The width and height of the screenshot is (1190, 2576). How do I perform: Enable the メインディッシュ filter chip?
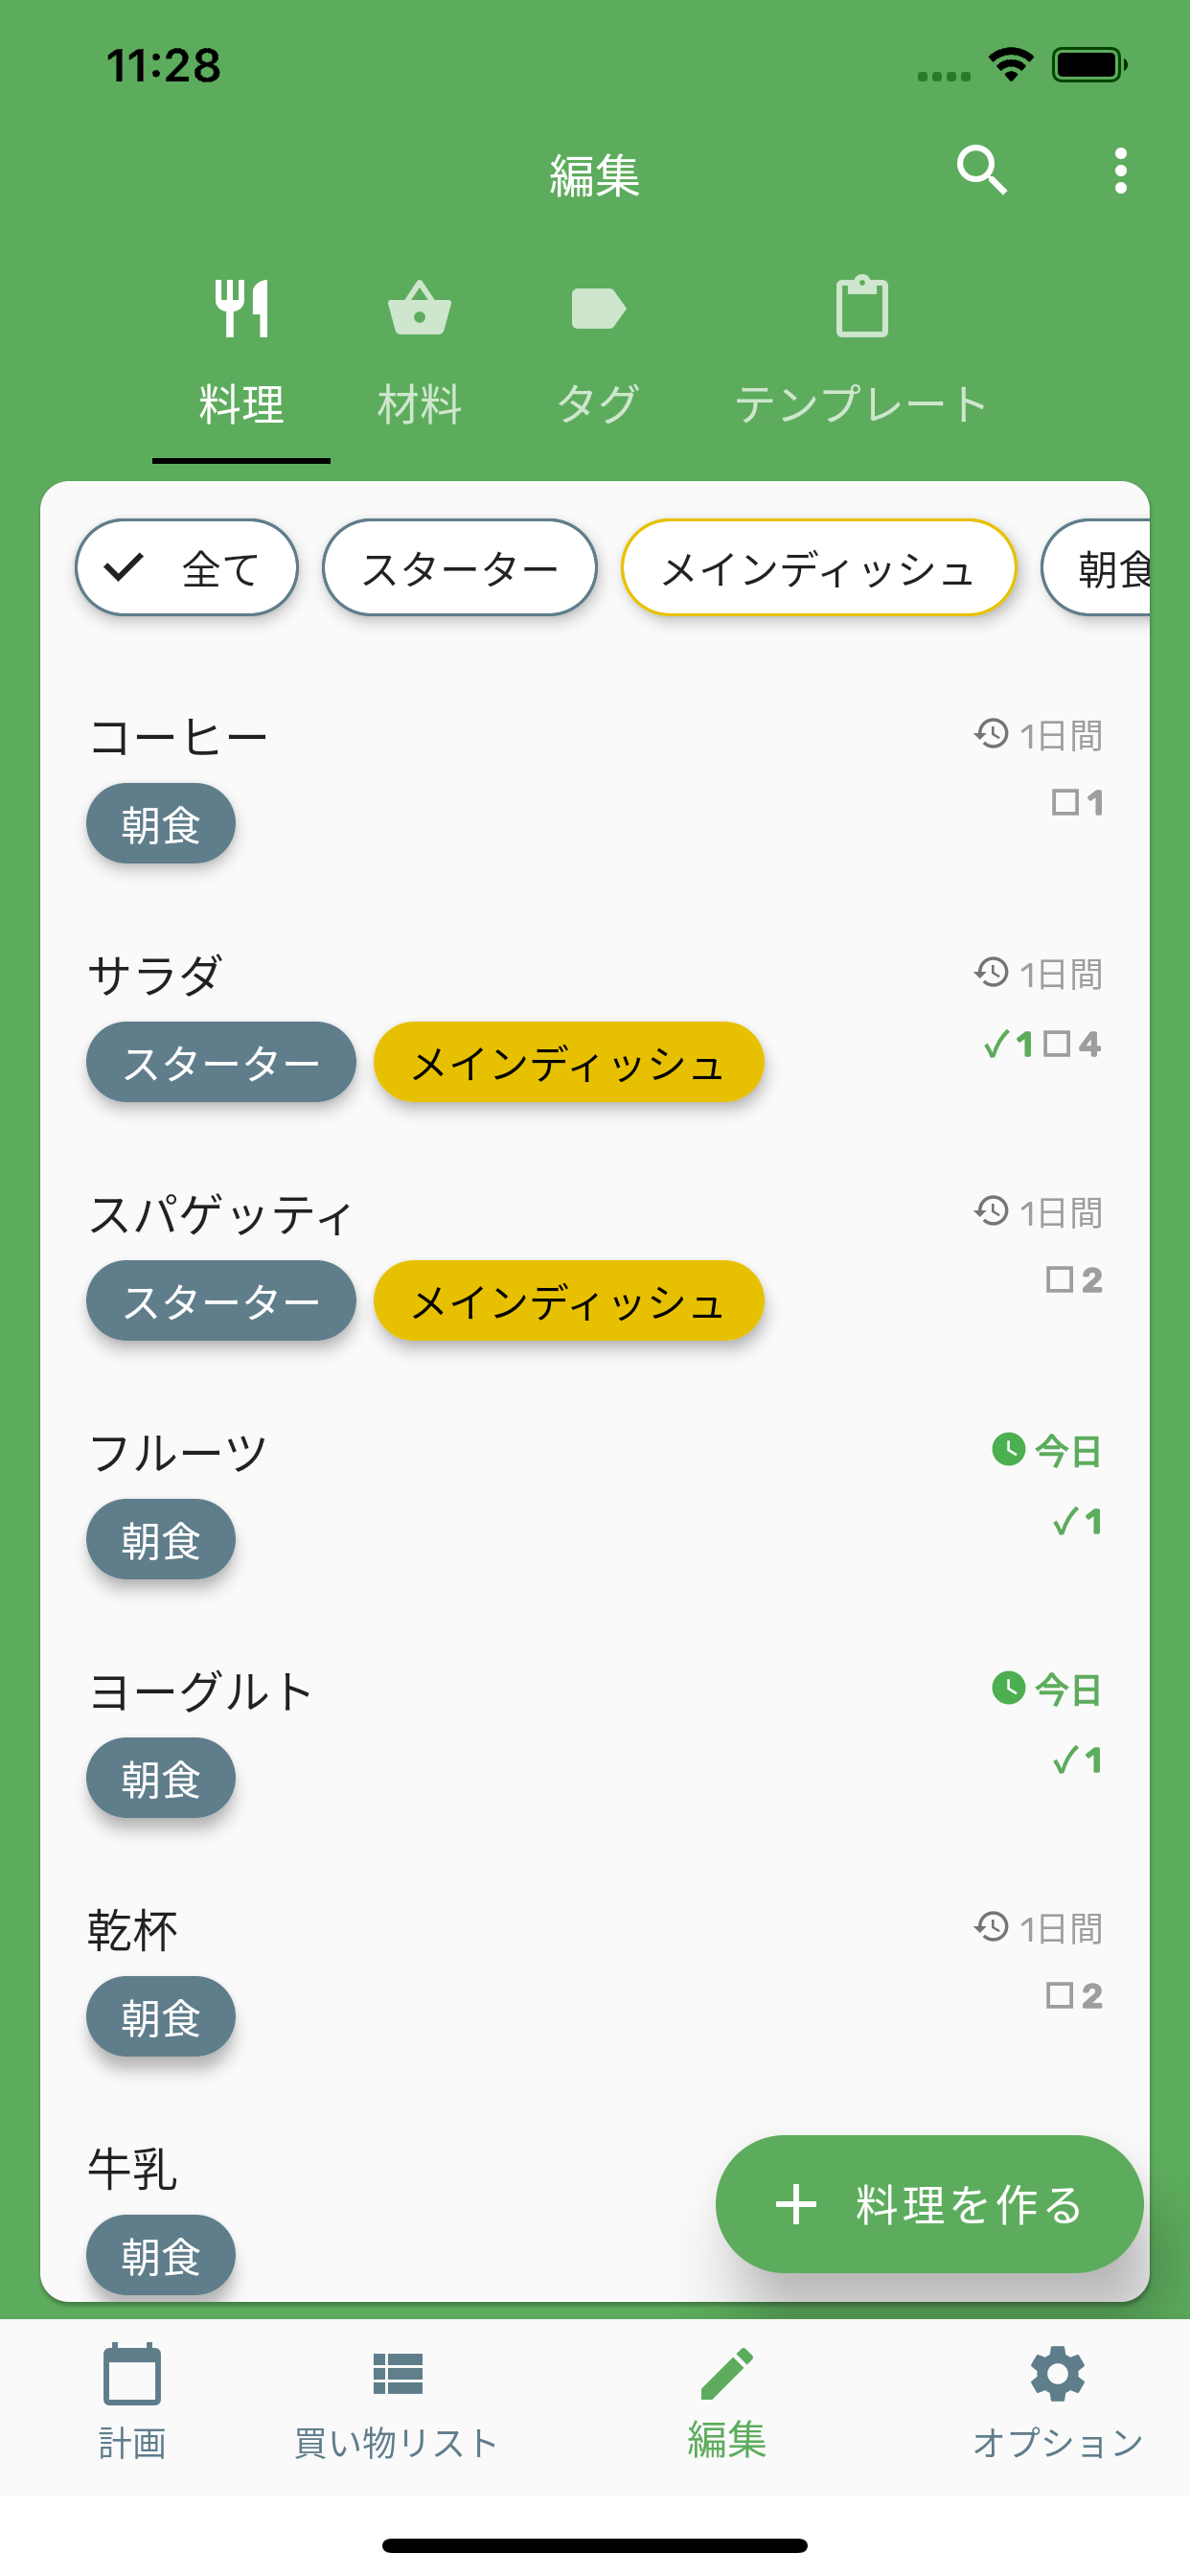coord(818,568)
